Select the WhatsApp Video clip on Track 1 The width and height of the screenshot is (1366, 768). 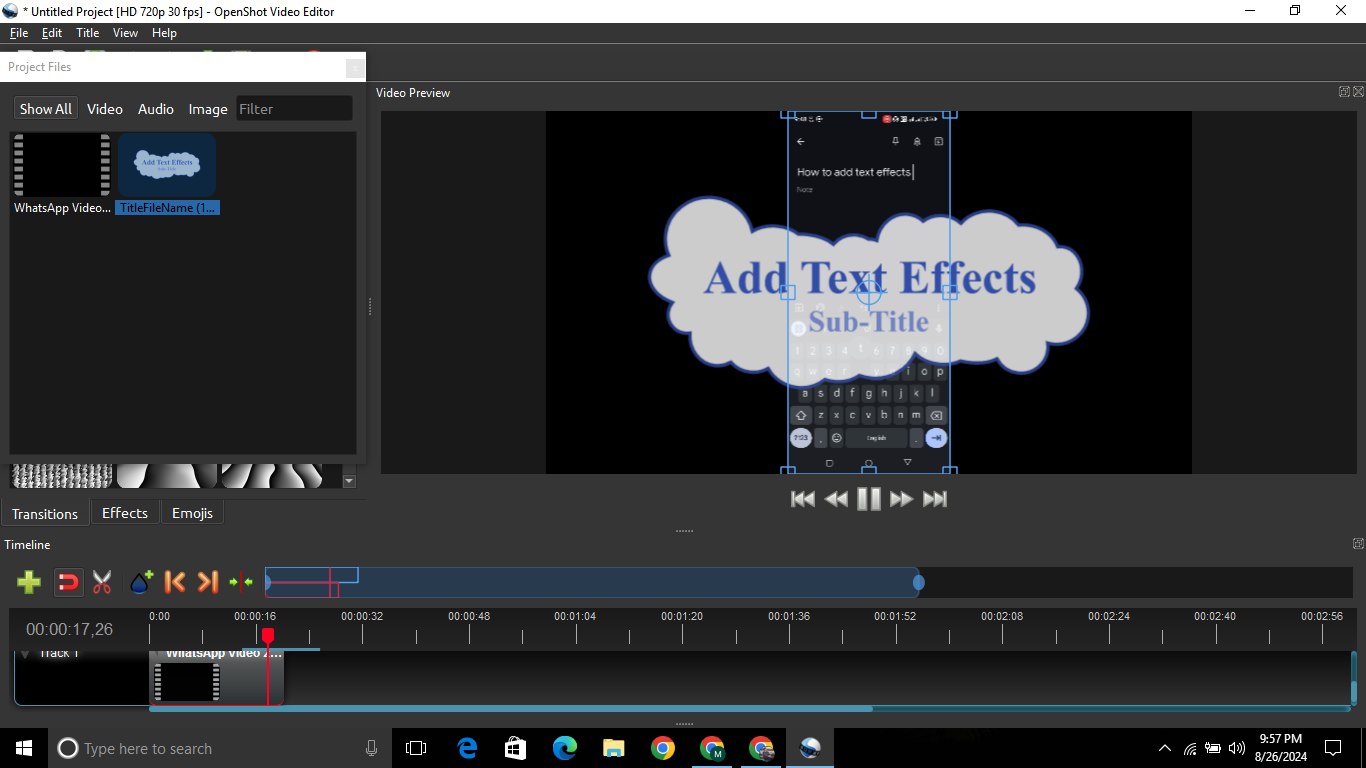click(x=217, y=678)
